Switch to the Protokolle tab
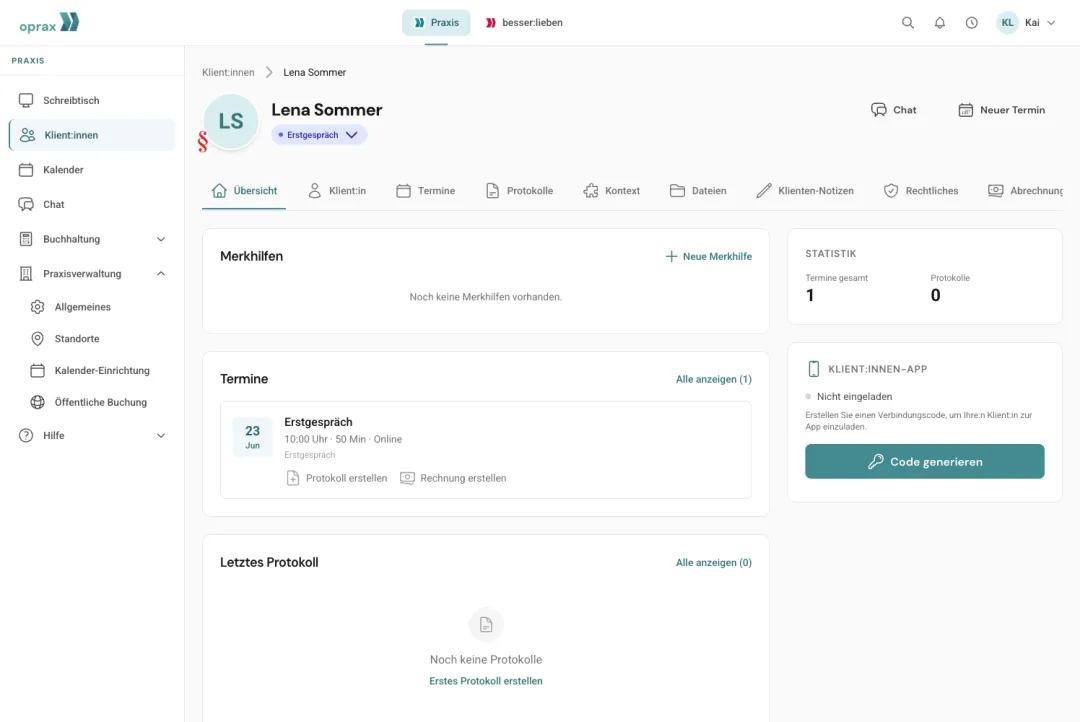 tap(519, 191)
